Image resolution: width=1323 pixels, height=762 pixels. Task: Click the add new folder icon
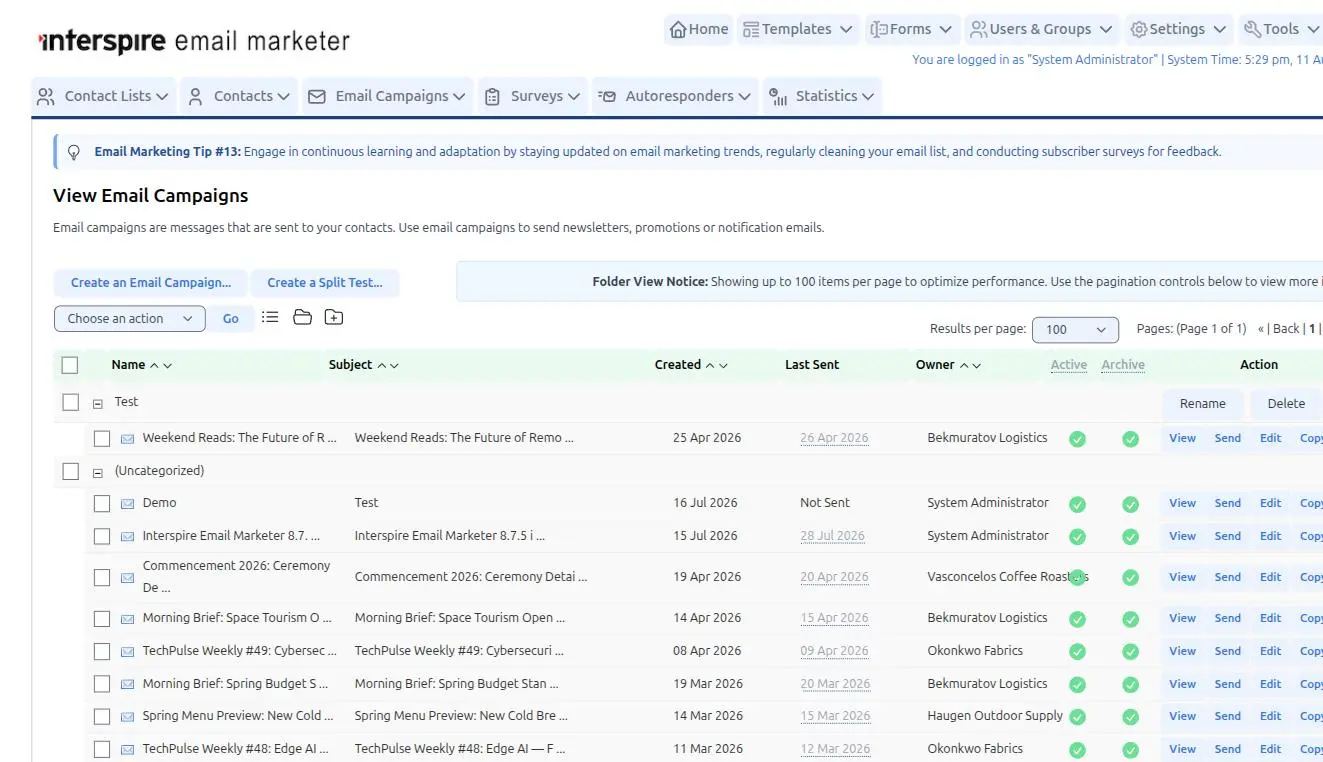tap(334, 317)
